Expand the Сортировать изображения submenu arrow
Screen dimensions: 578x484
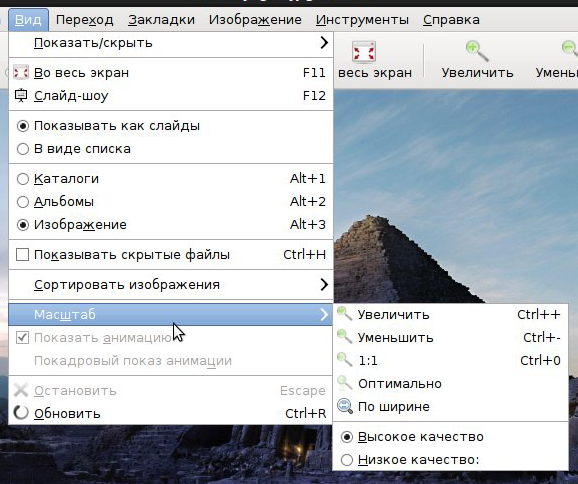pos(324,284)
